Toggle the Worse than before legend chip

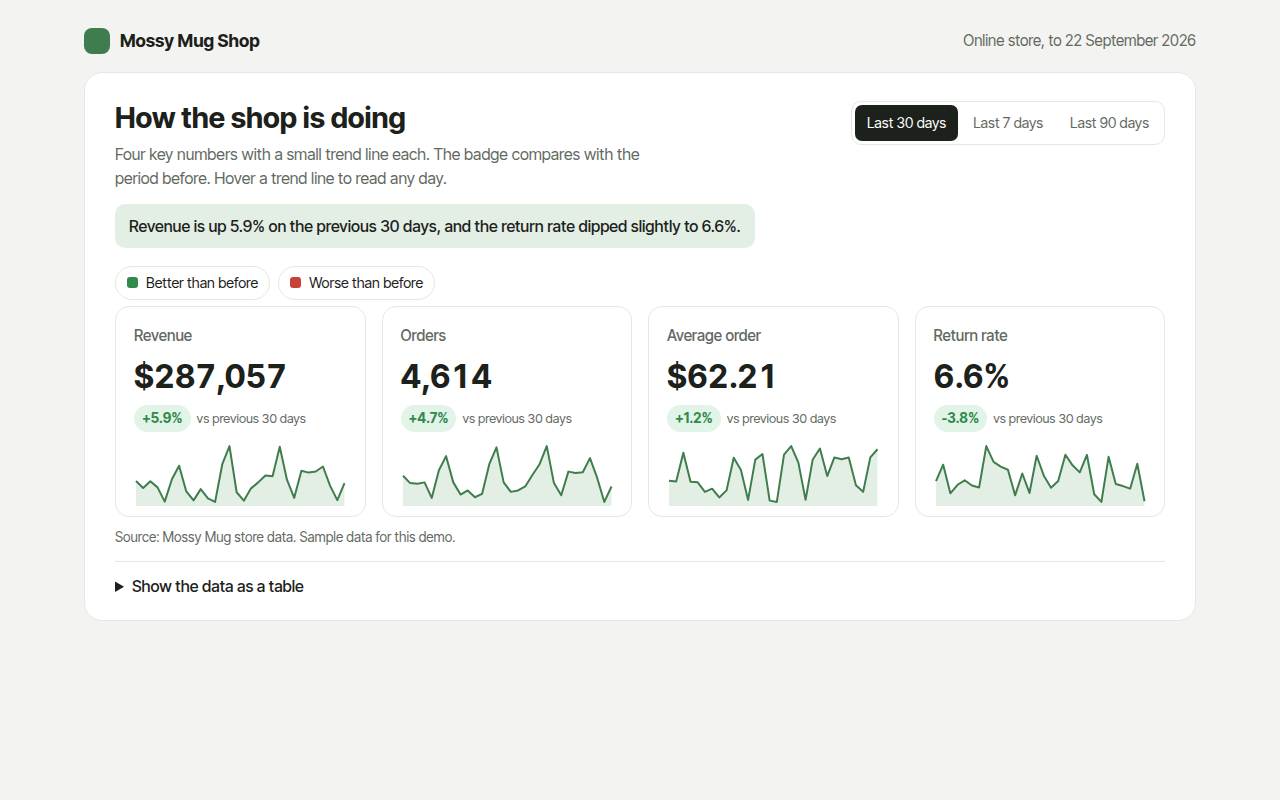pyautogui.click(x=356, y=283)
